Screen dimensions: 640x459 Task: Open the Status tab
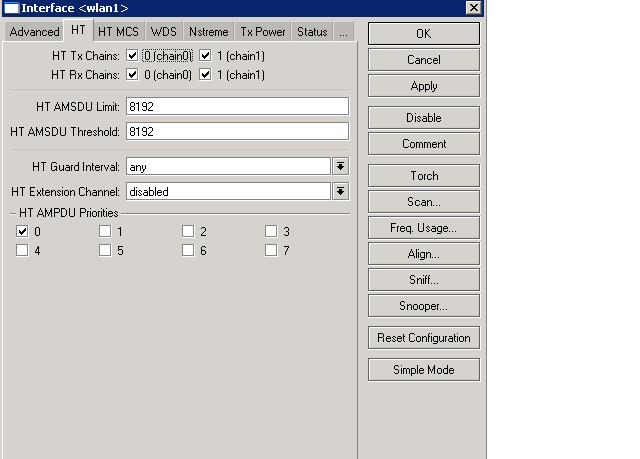(x=312, y=32)
